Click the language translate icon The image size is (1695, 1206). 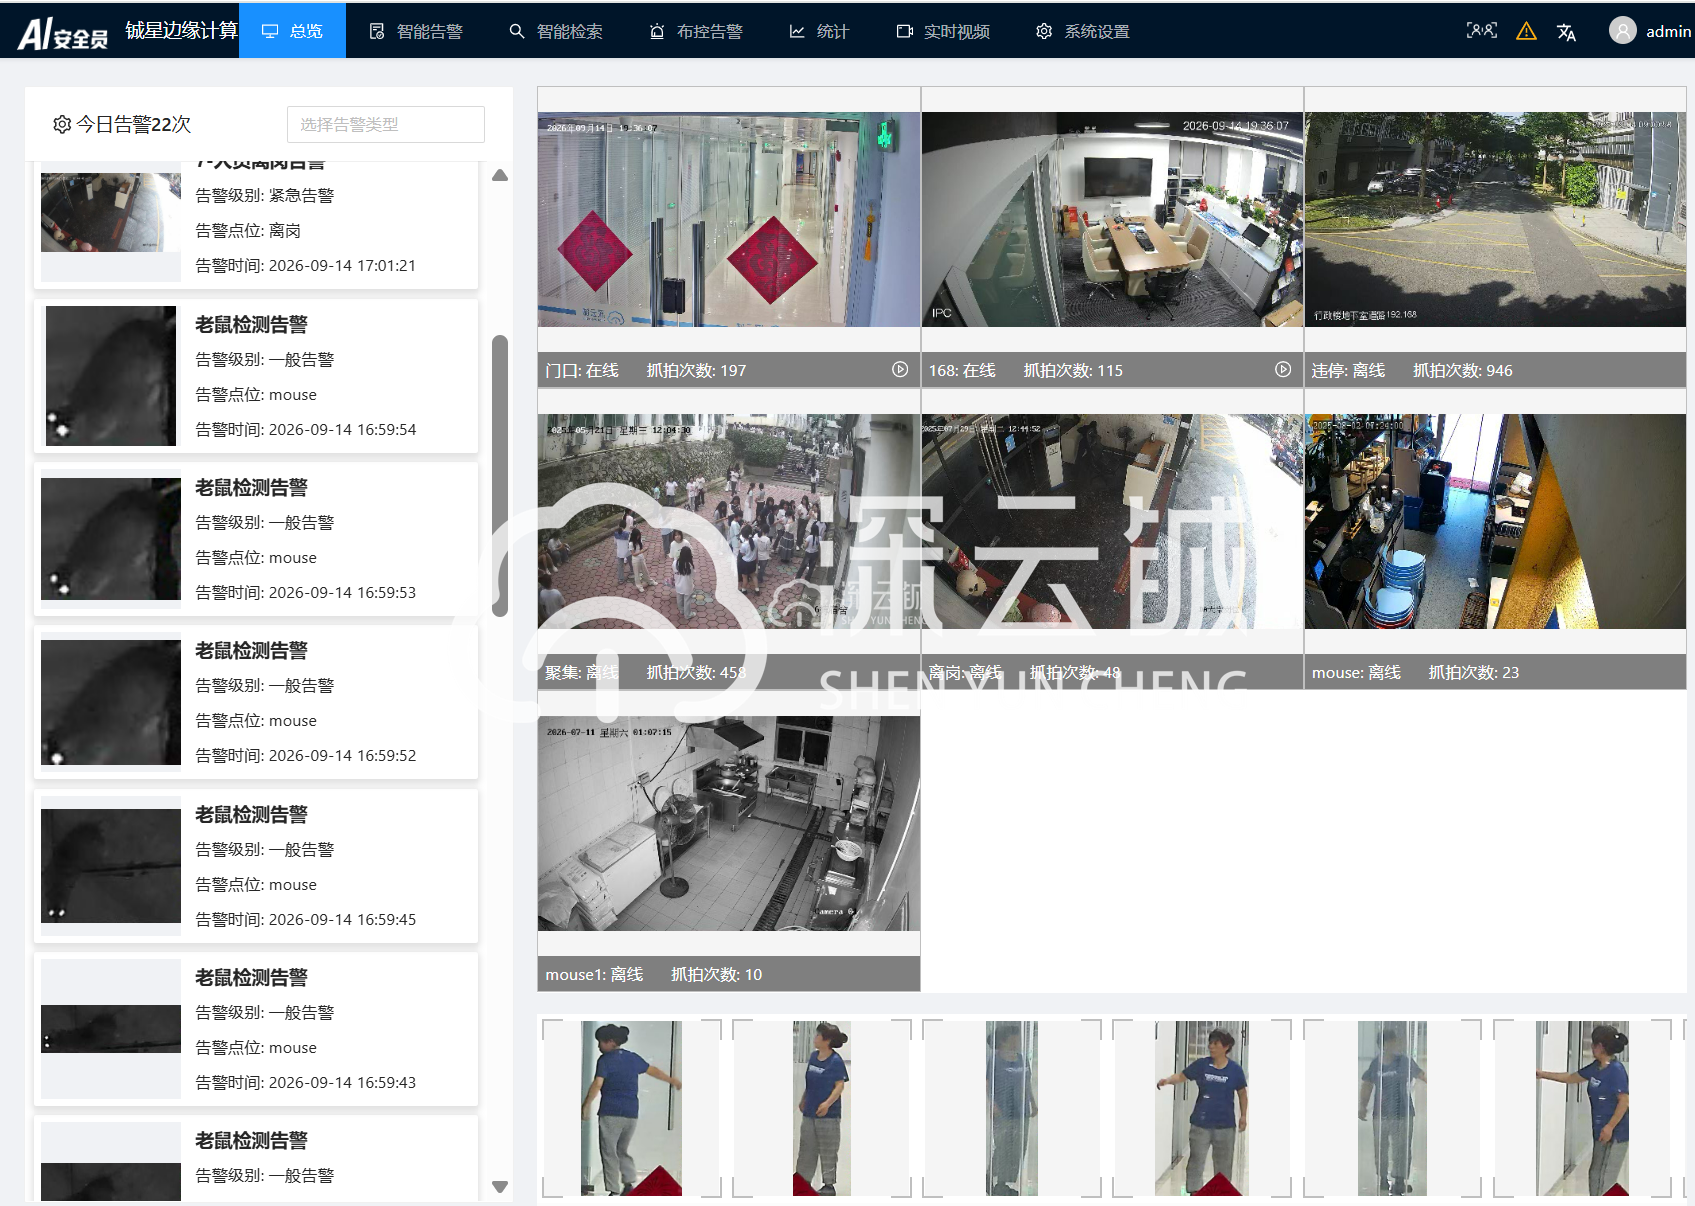1566,32
